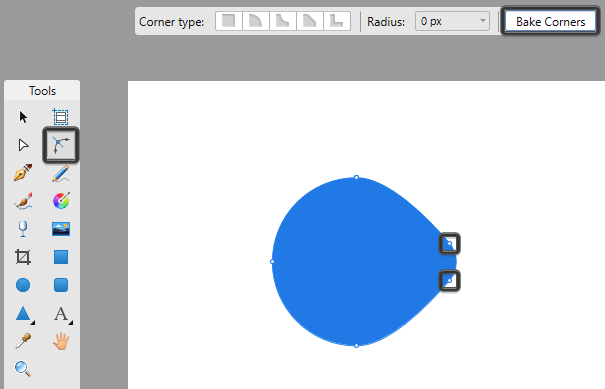Click the Bake Corners button
Screen dimensions: 605x389
click(x=551, y=22)
